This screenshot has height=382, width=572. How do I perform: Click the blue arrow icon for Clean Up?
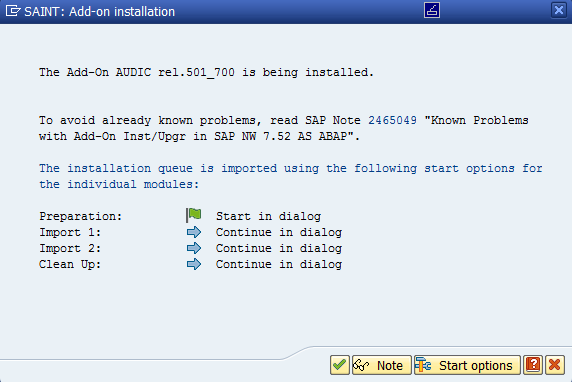(194, 264)
